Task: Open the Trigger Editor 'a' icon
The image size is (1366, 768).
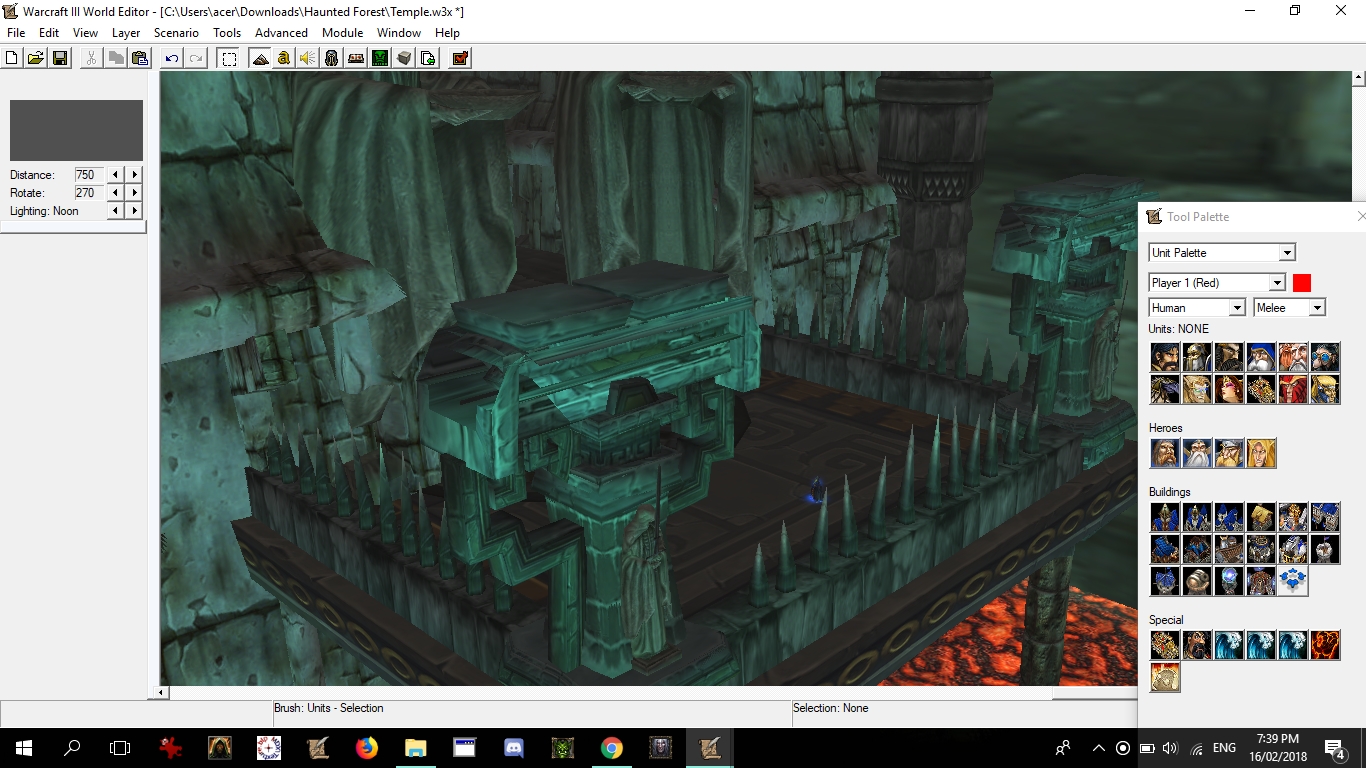Action: (x=284, y=58)
